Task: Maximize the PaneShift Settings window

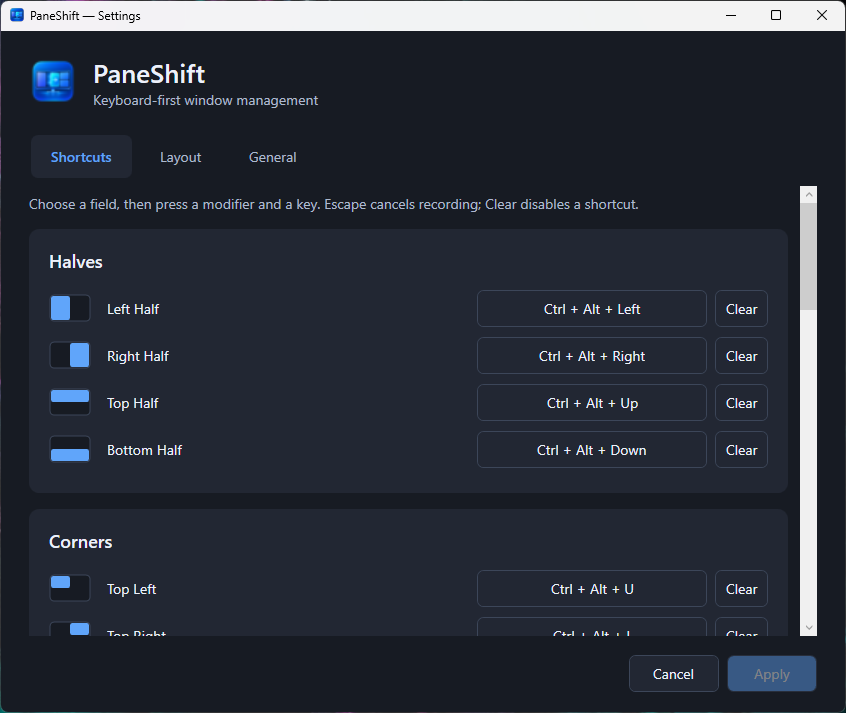Action: pos(776,15)
